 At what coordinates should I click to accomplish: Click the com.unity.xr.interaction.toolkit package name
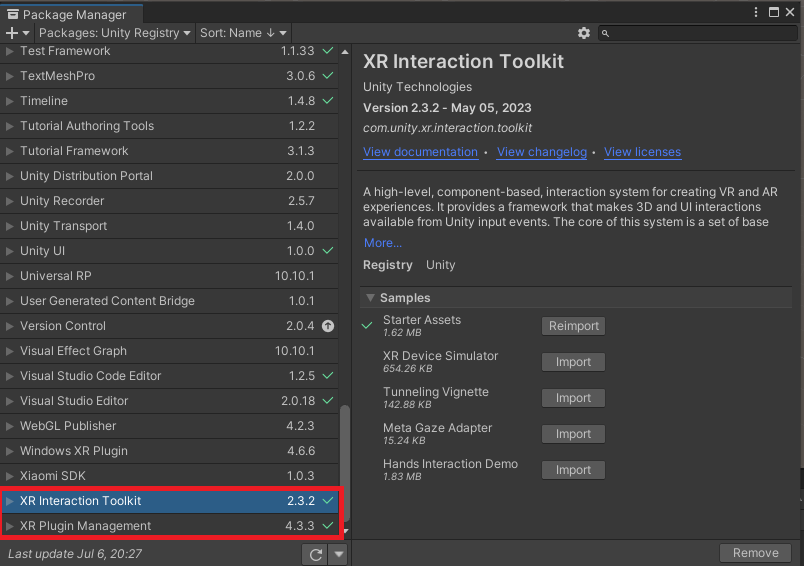tap(447, 128)
